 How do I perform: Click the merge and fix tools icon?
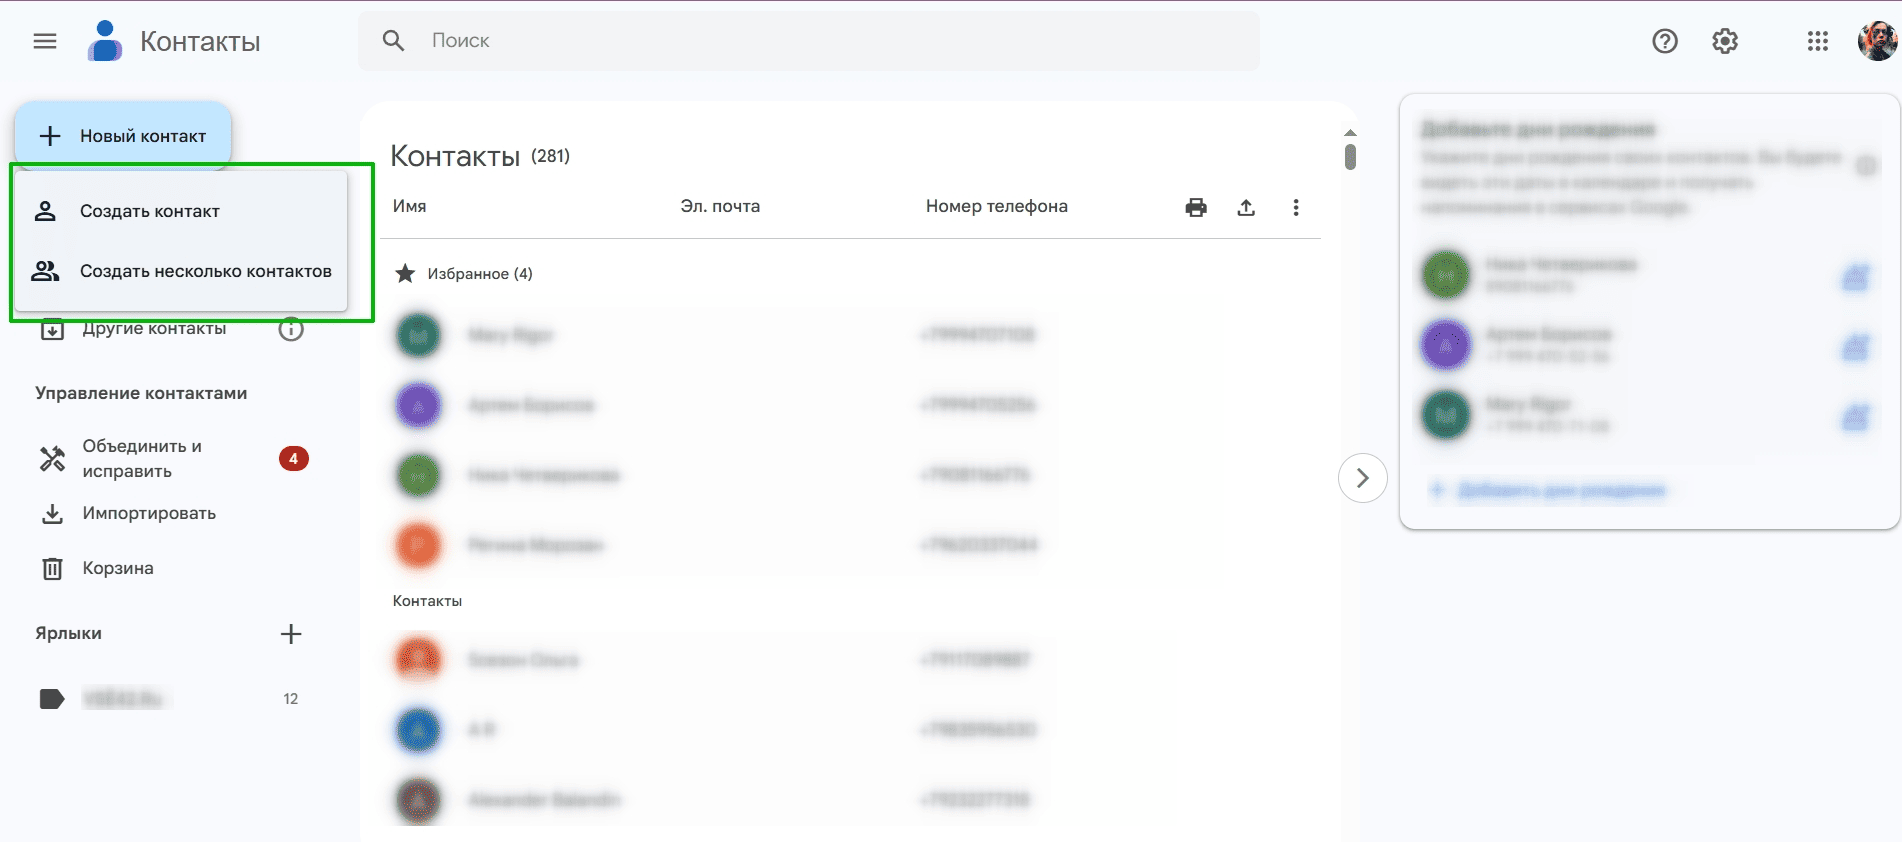tap(52, 459)
